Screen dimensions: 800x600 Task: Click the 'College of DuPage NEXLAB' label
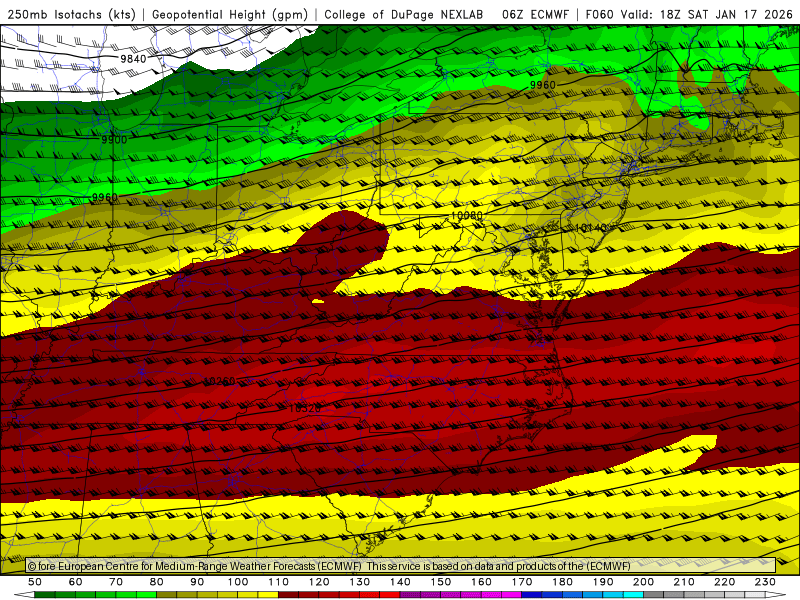pos(404,15)
